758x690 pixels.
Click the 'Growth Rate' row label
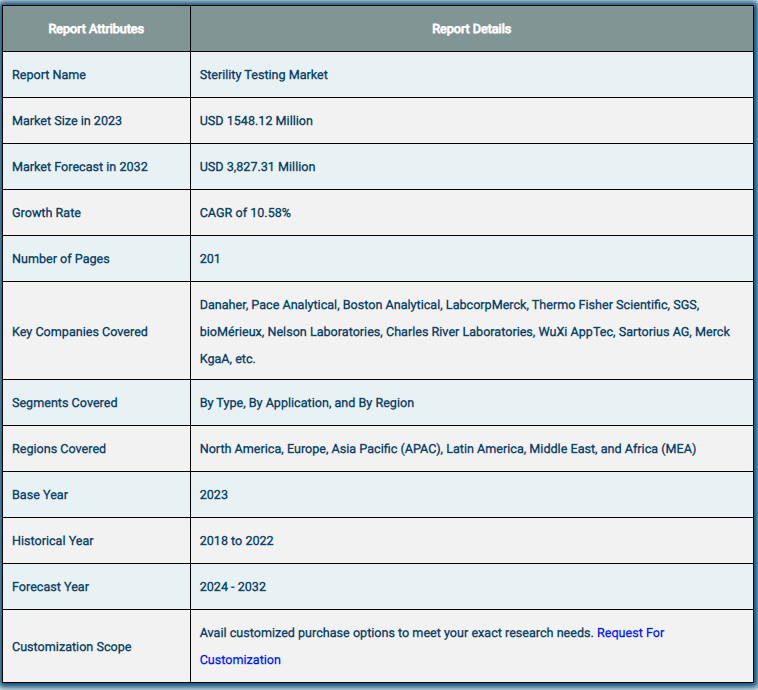(x=46, y=213)
